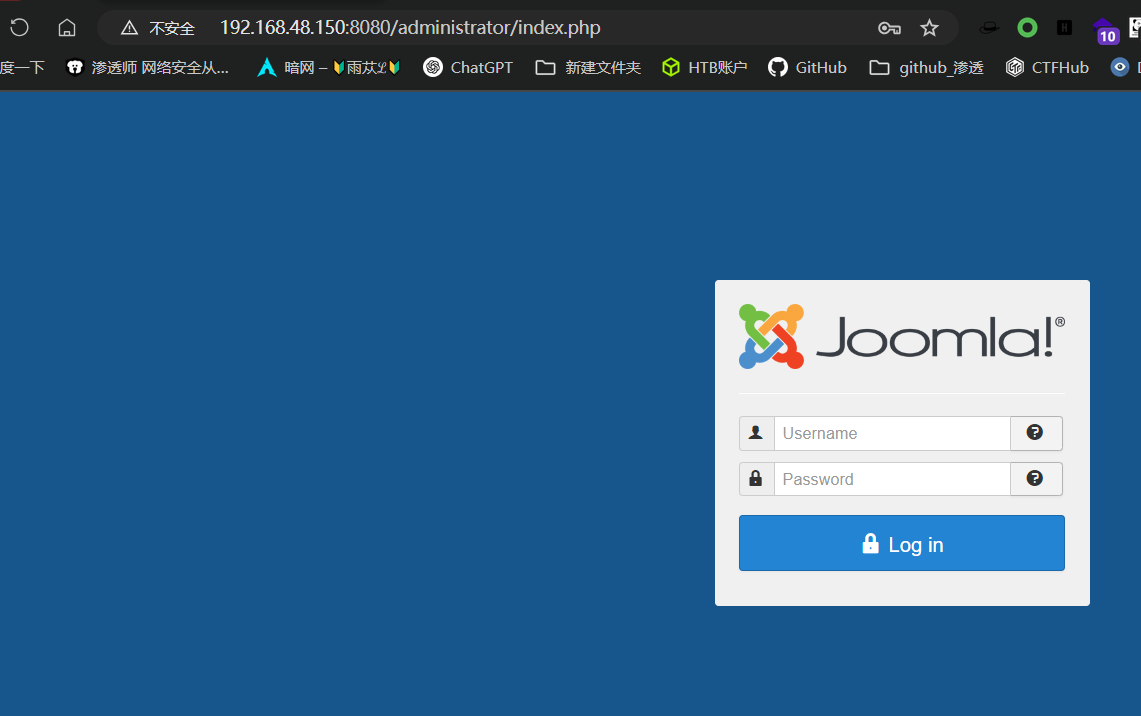Open the purple extension with badge 10
The width and height of the screenshot is (1141, 716).
1105,31
